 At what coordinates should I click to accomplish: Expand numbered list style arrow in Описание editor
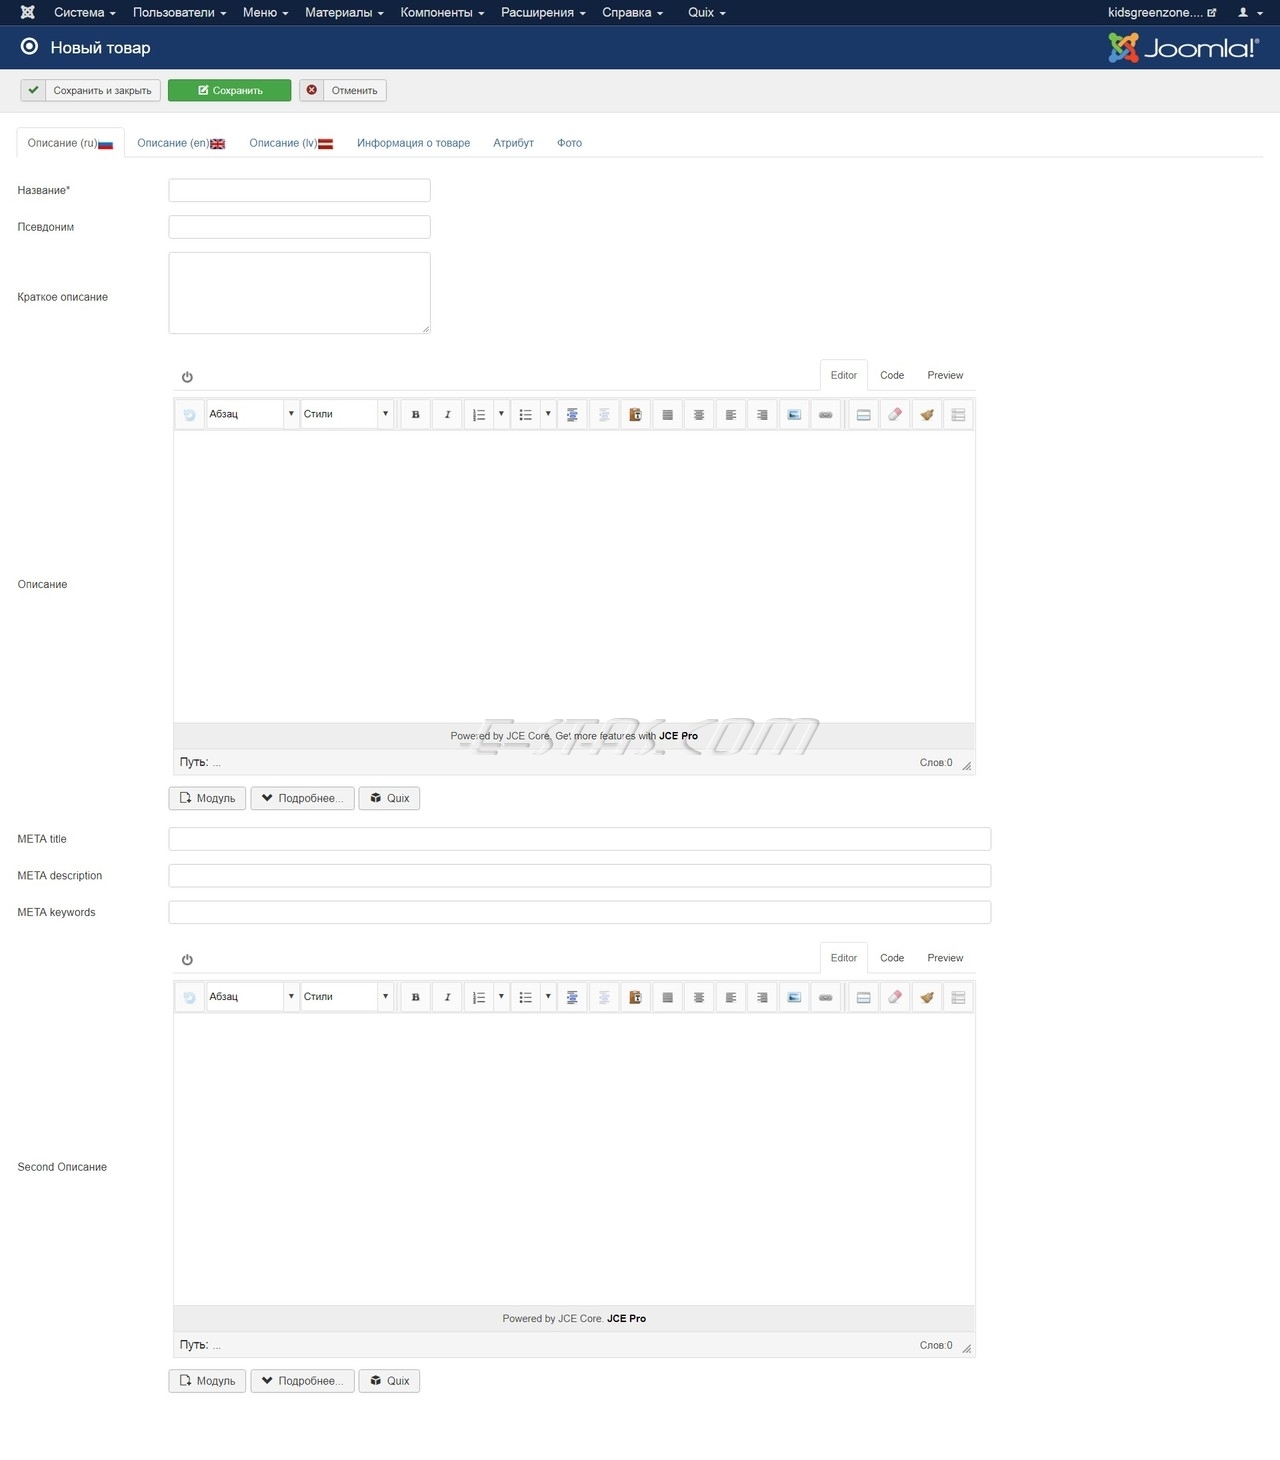tap(501, 414)
